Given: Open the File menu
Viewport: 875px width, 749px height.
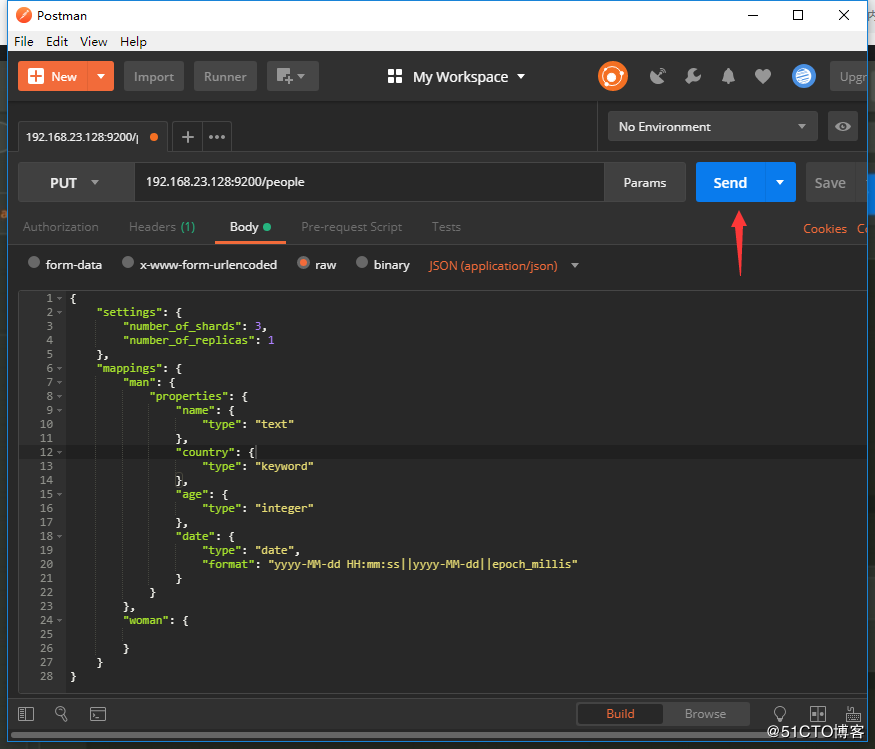Looking at the screenshot, I should [x=23, y=42].
